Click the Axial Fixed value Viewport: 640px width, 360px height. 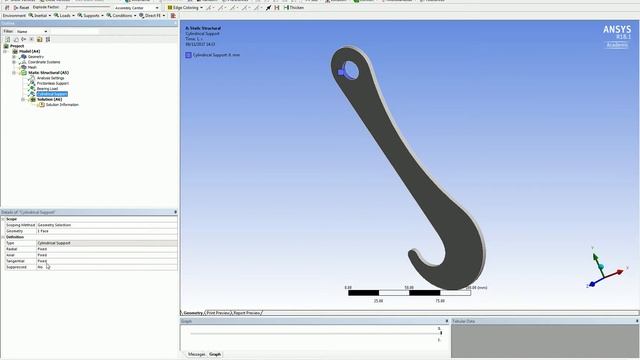107,255
